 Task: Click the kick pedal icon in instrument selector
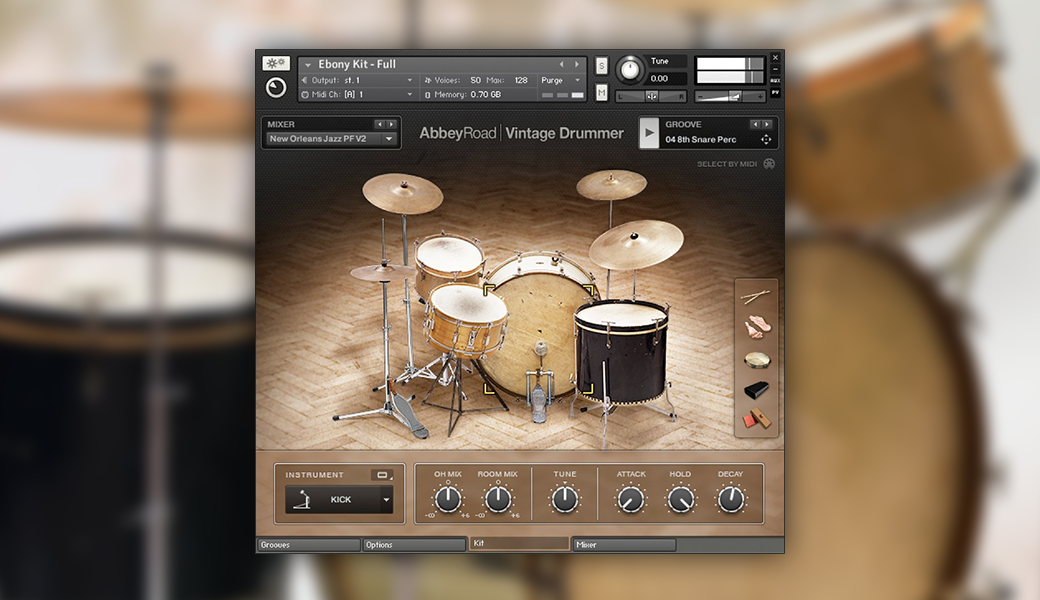[x=303, y=500]
